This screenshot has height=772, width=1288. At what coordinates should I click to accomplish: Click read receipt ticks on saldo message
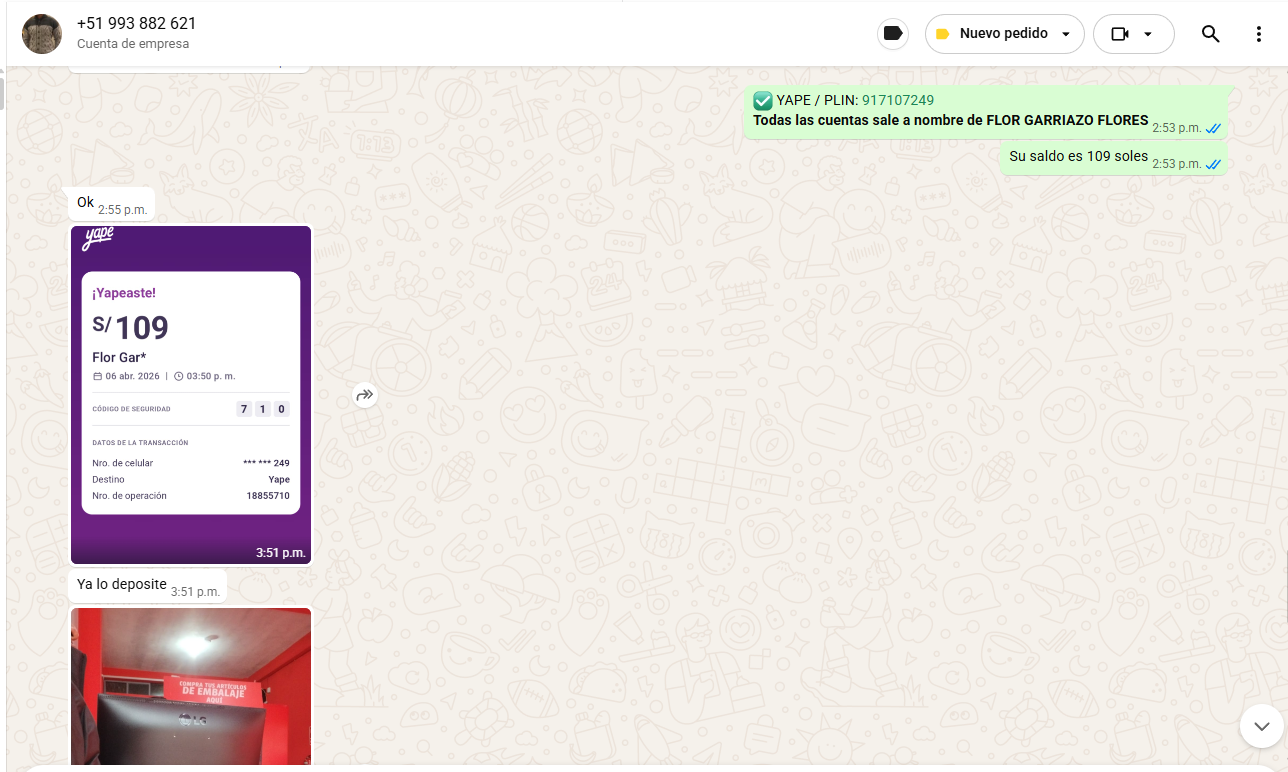point(1213,164)
